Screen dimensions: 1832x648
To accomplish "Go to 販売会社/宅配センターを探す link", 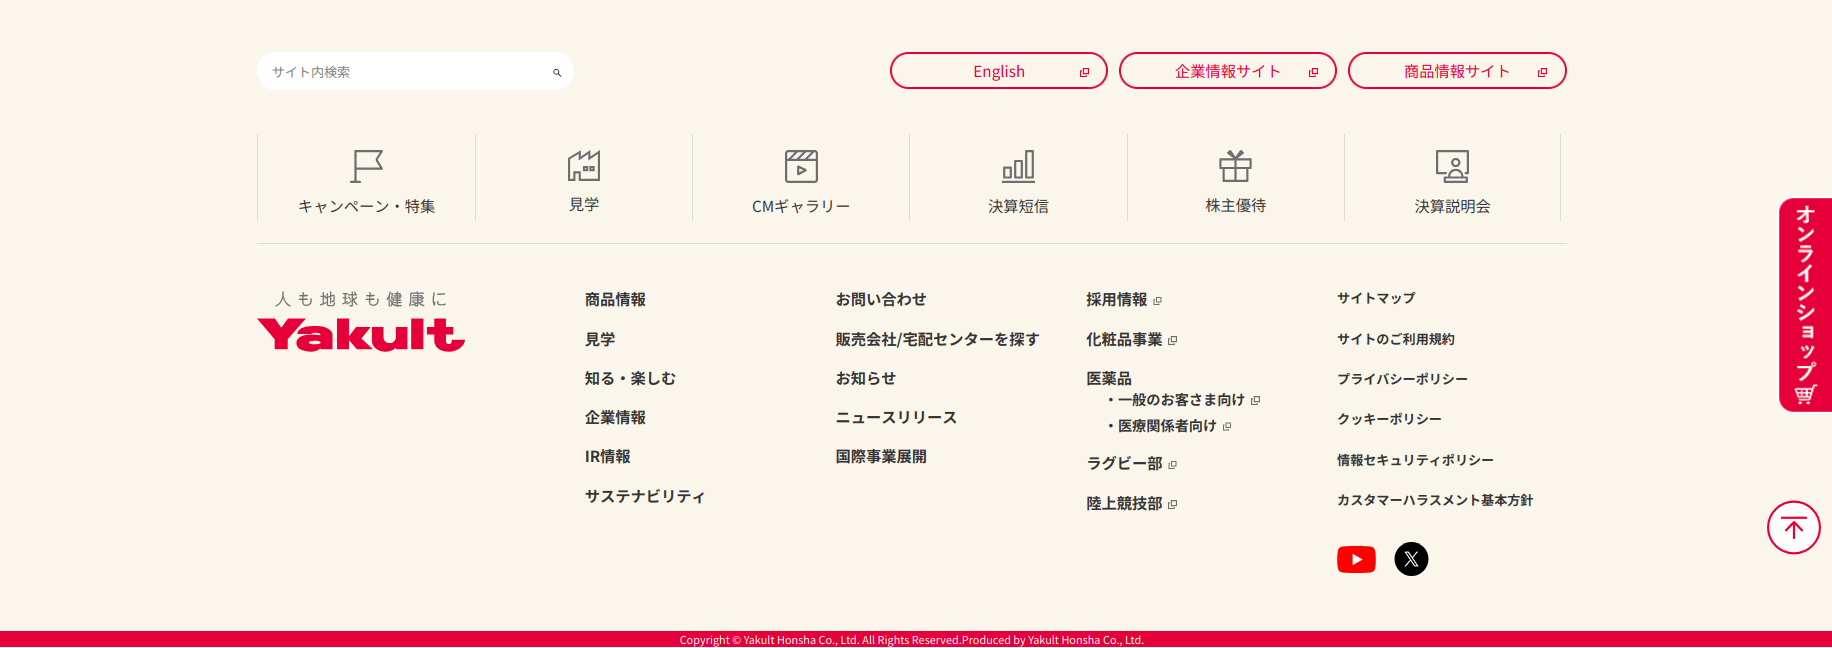I will click(937, 339).
